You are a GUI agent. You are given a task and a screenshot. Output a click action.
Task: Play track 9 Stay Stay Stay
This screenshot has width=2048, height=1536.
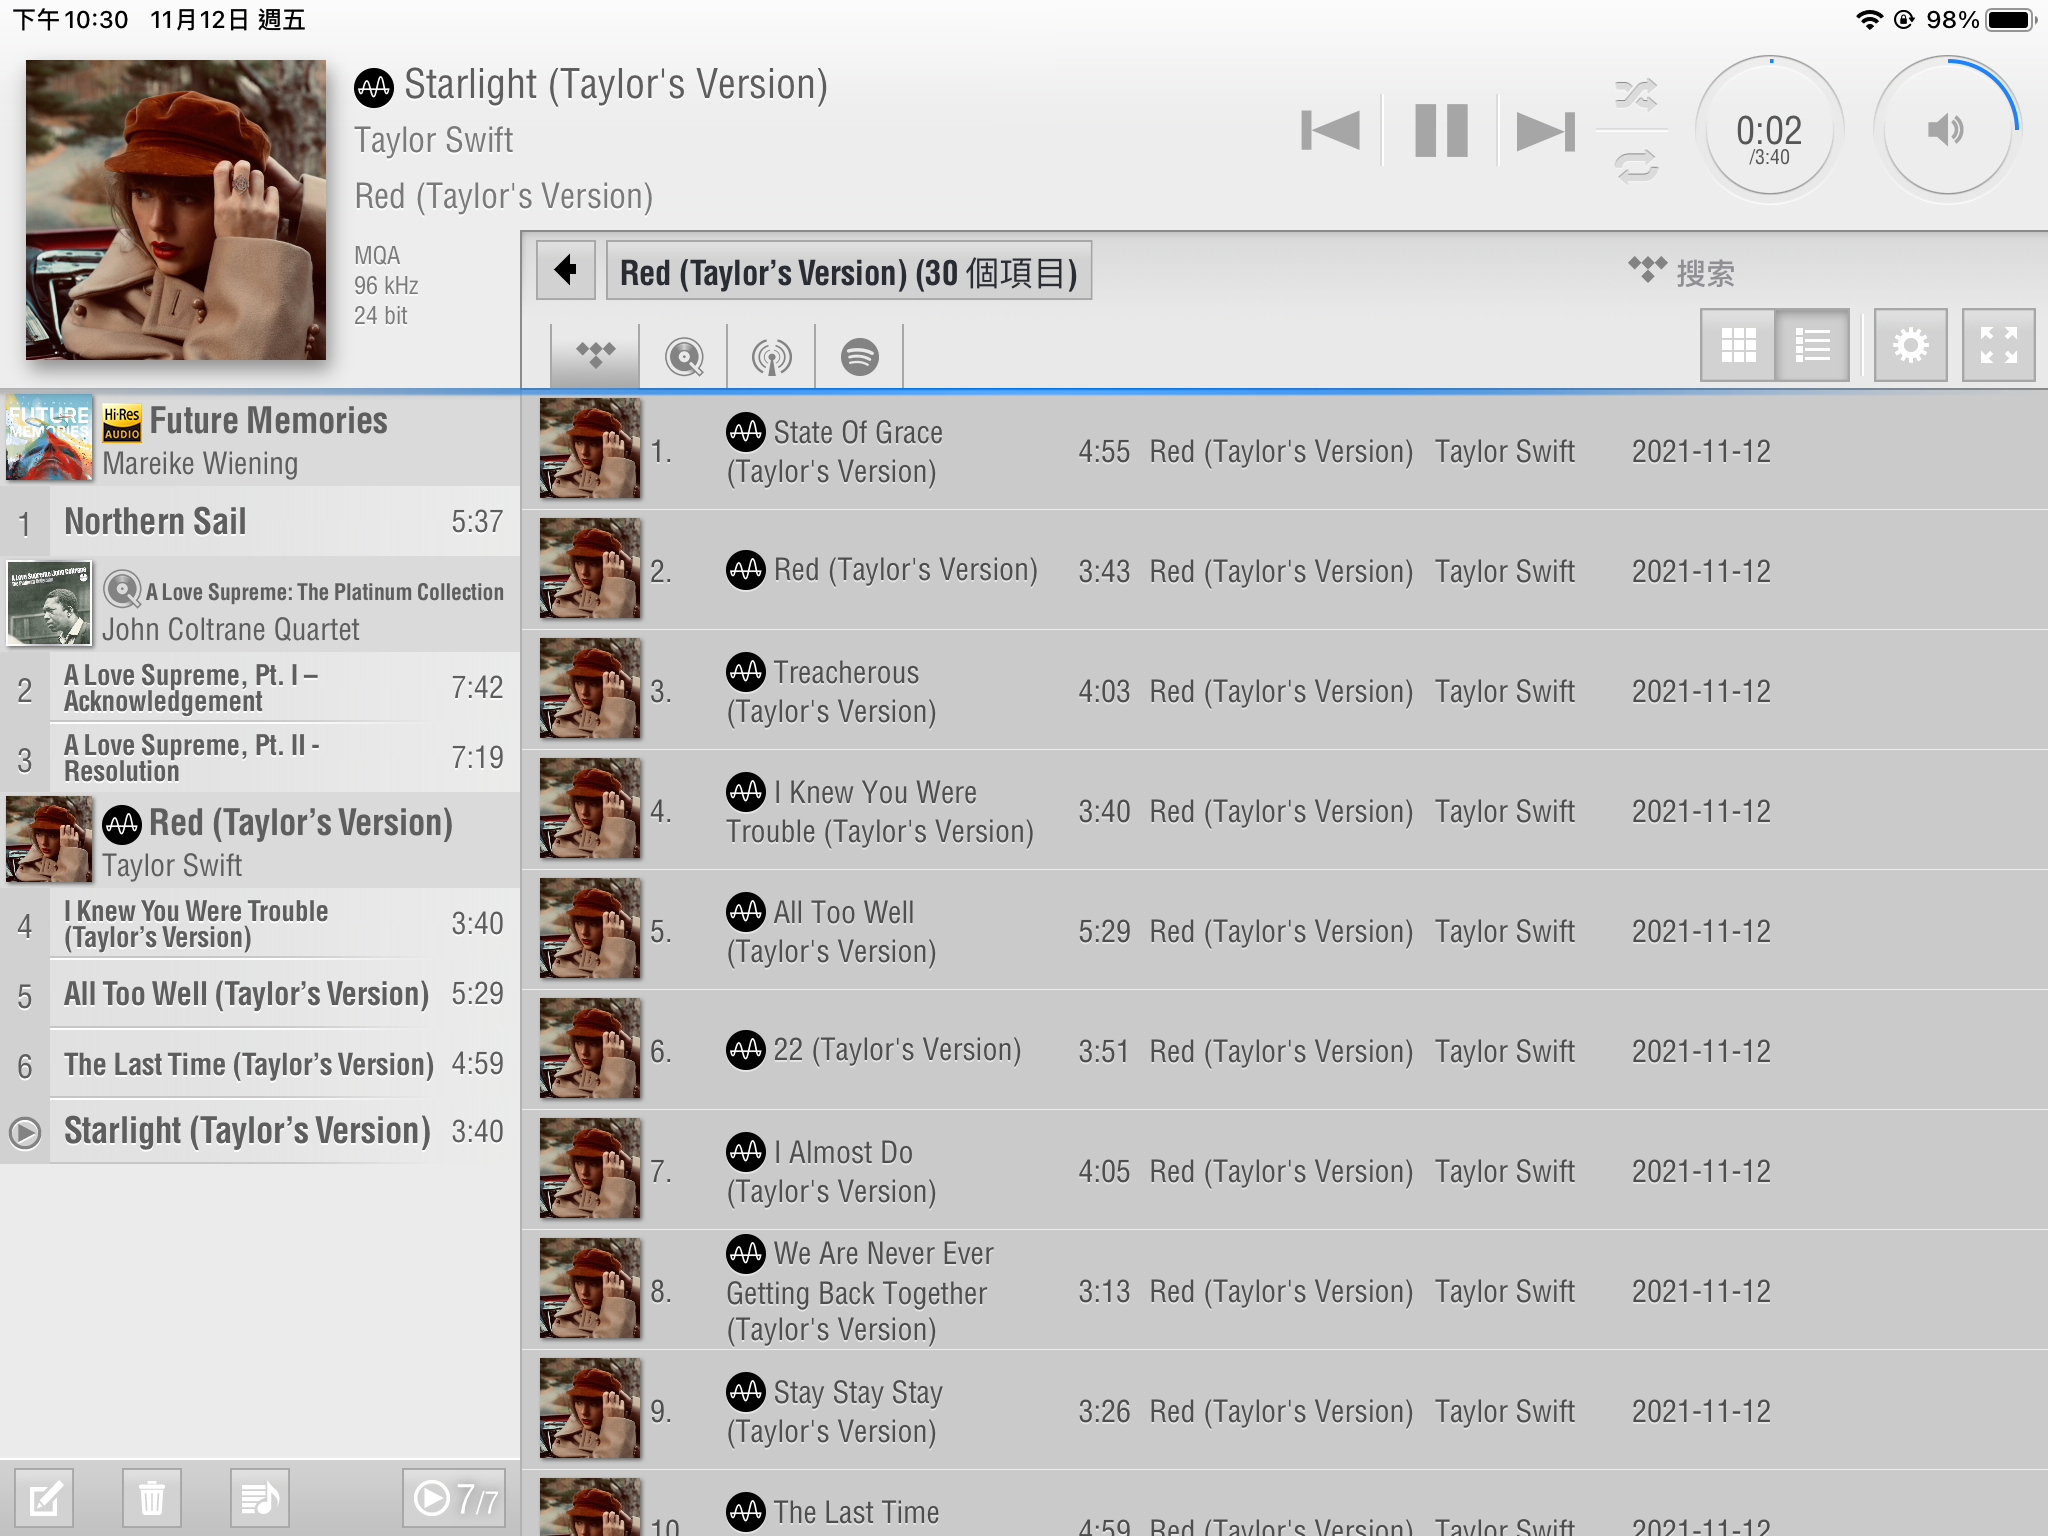click(x=1284, y=1410)
